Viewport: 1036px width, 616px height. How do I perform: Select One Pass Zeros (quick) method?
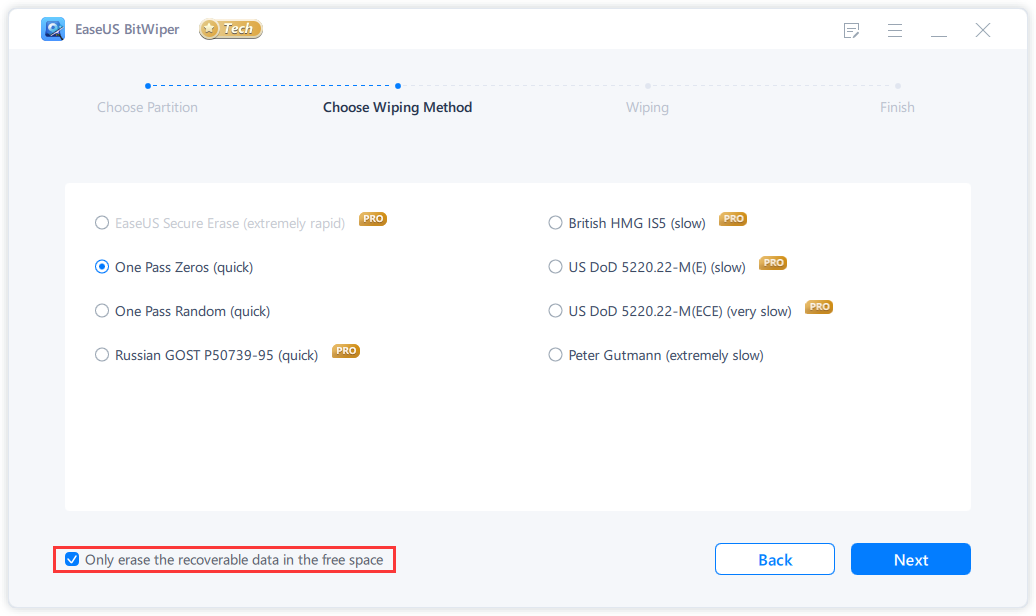(x=102, y=267)
